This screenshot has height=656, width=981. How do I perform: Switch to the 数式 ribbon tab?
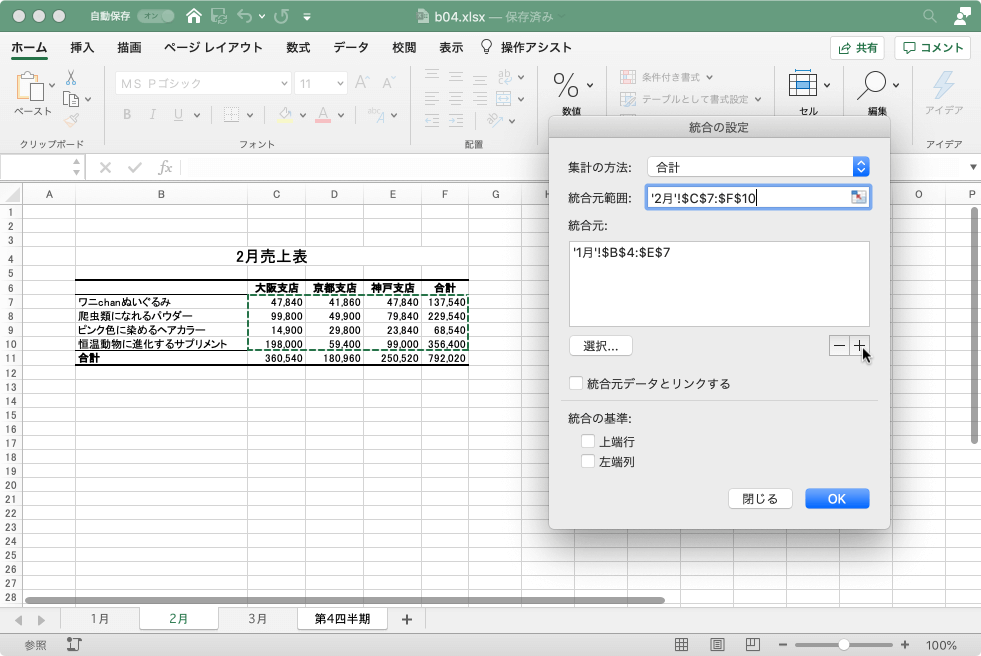pos(298,48)
